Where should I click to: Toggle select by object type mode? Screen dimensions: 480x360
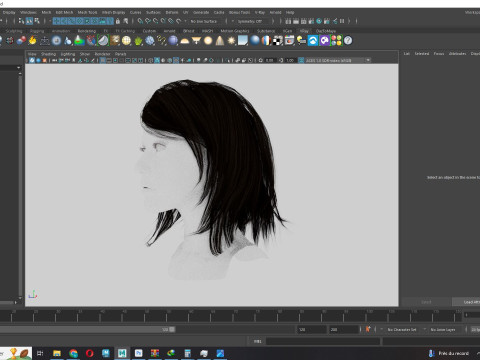[x=29, y=21]
